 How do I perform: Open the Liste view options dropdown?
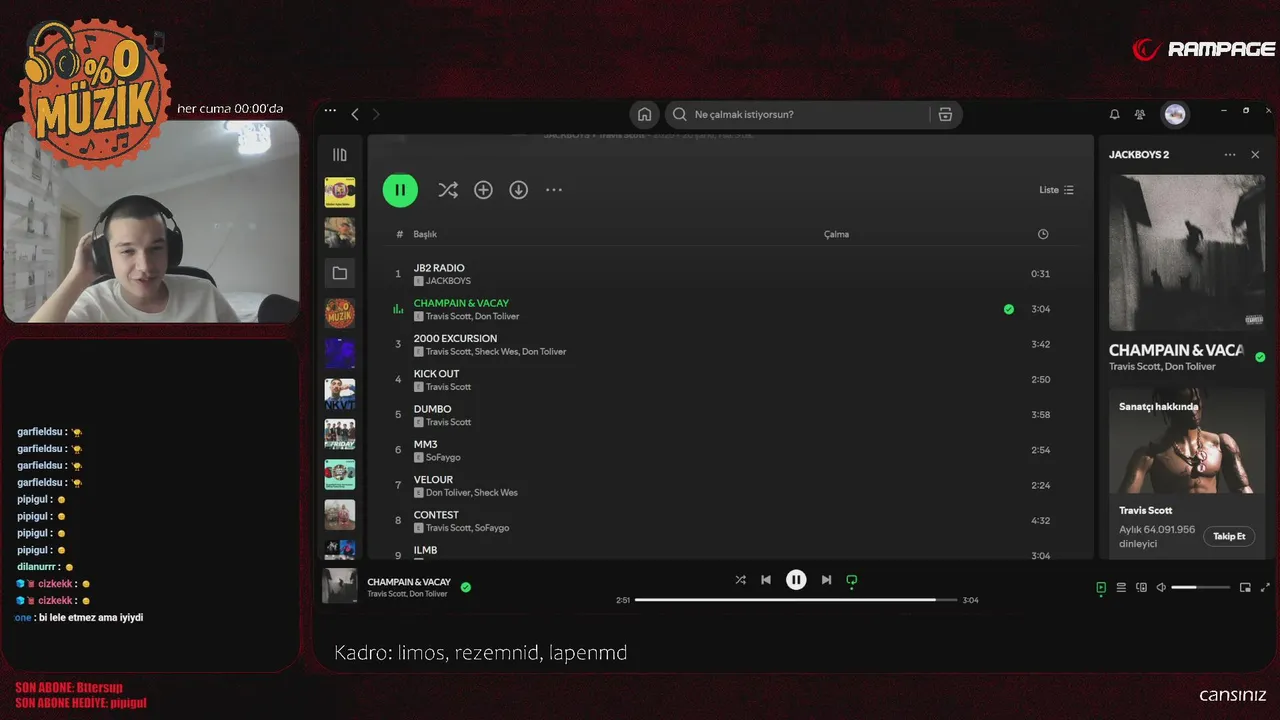point(1056,190)
